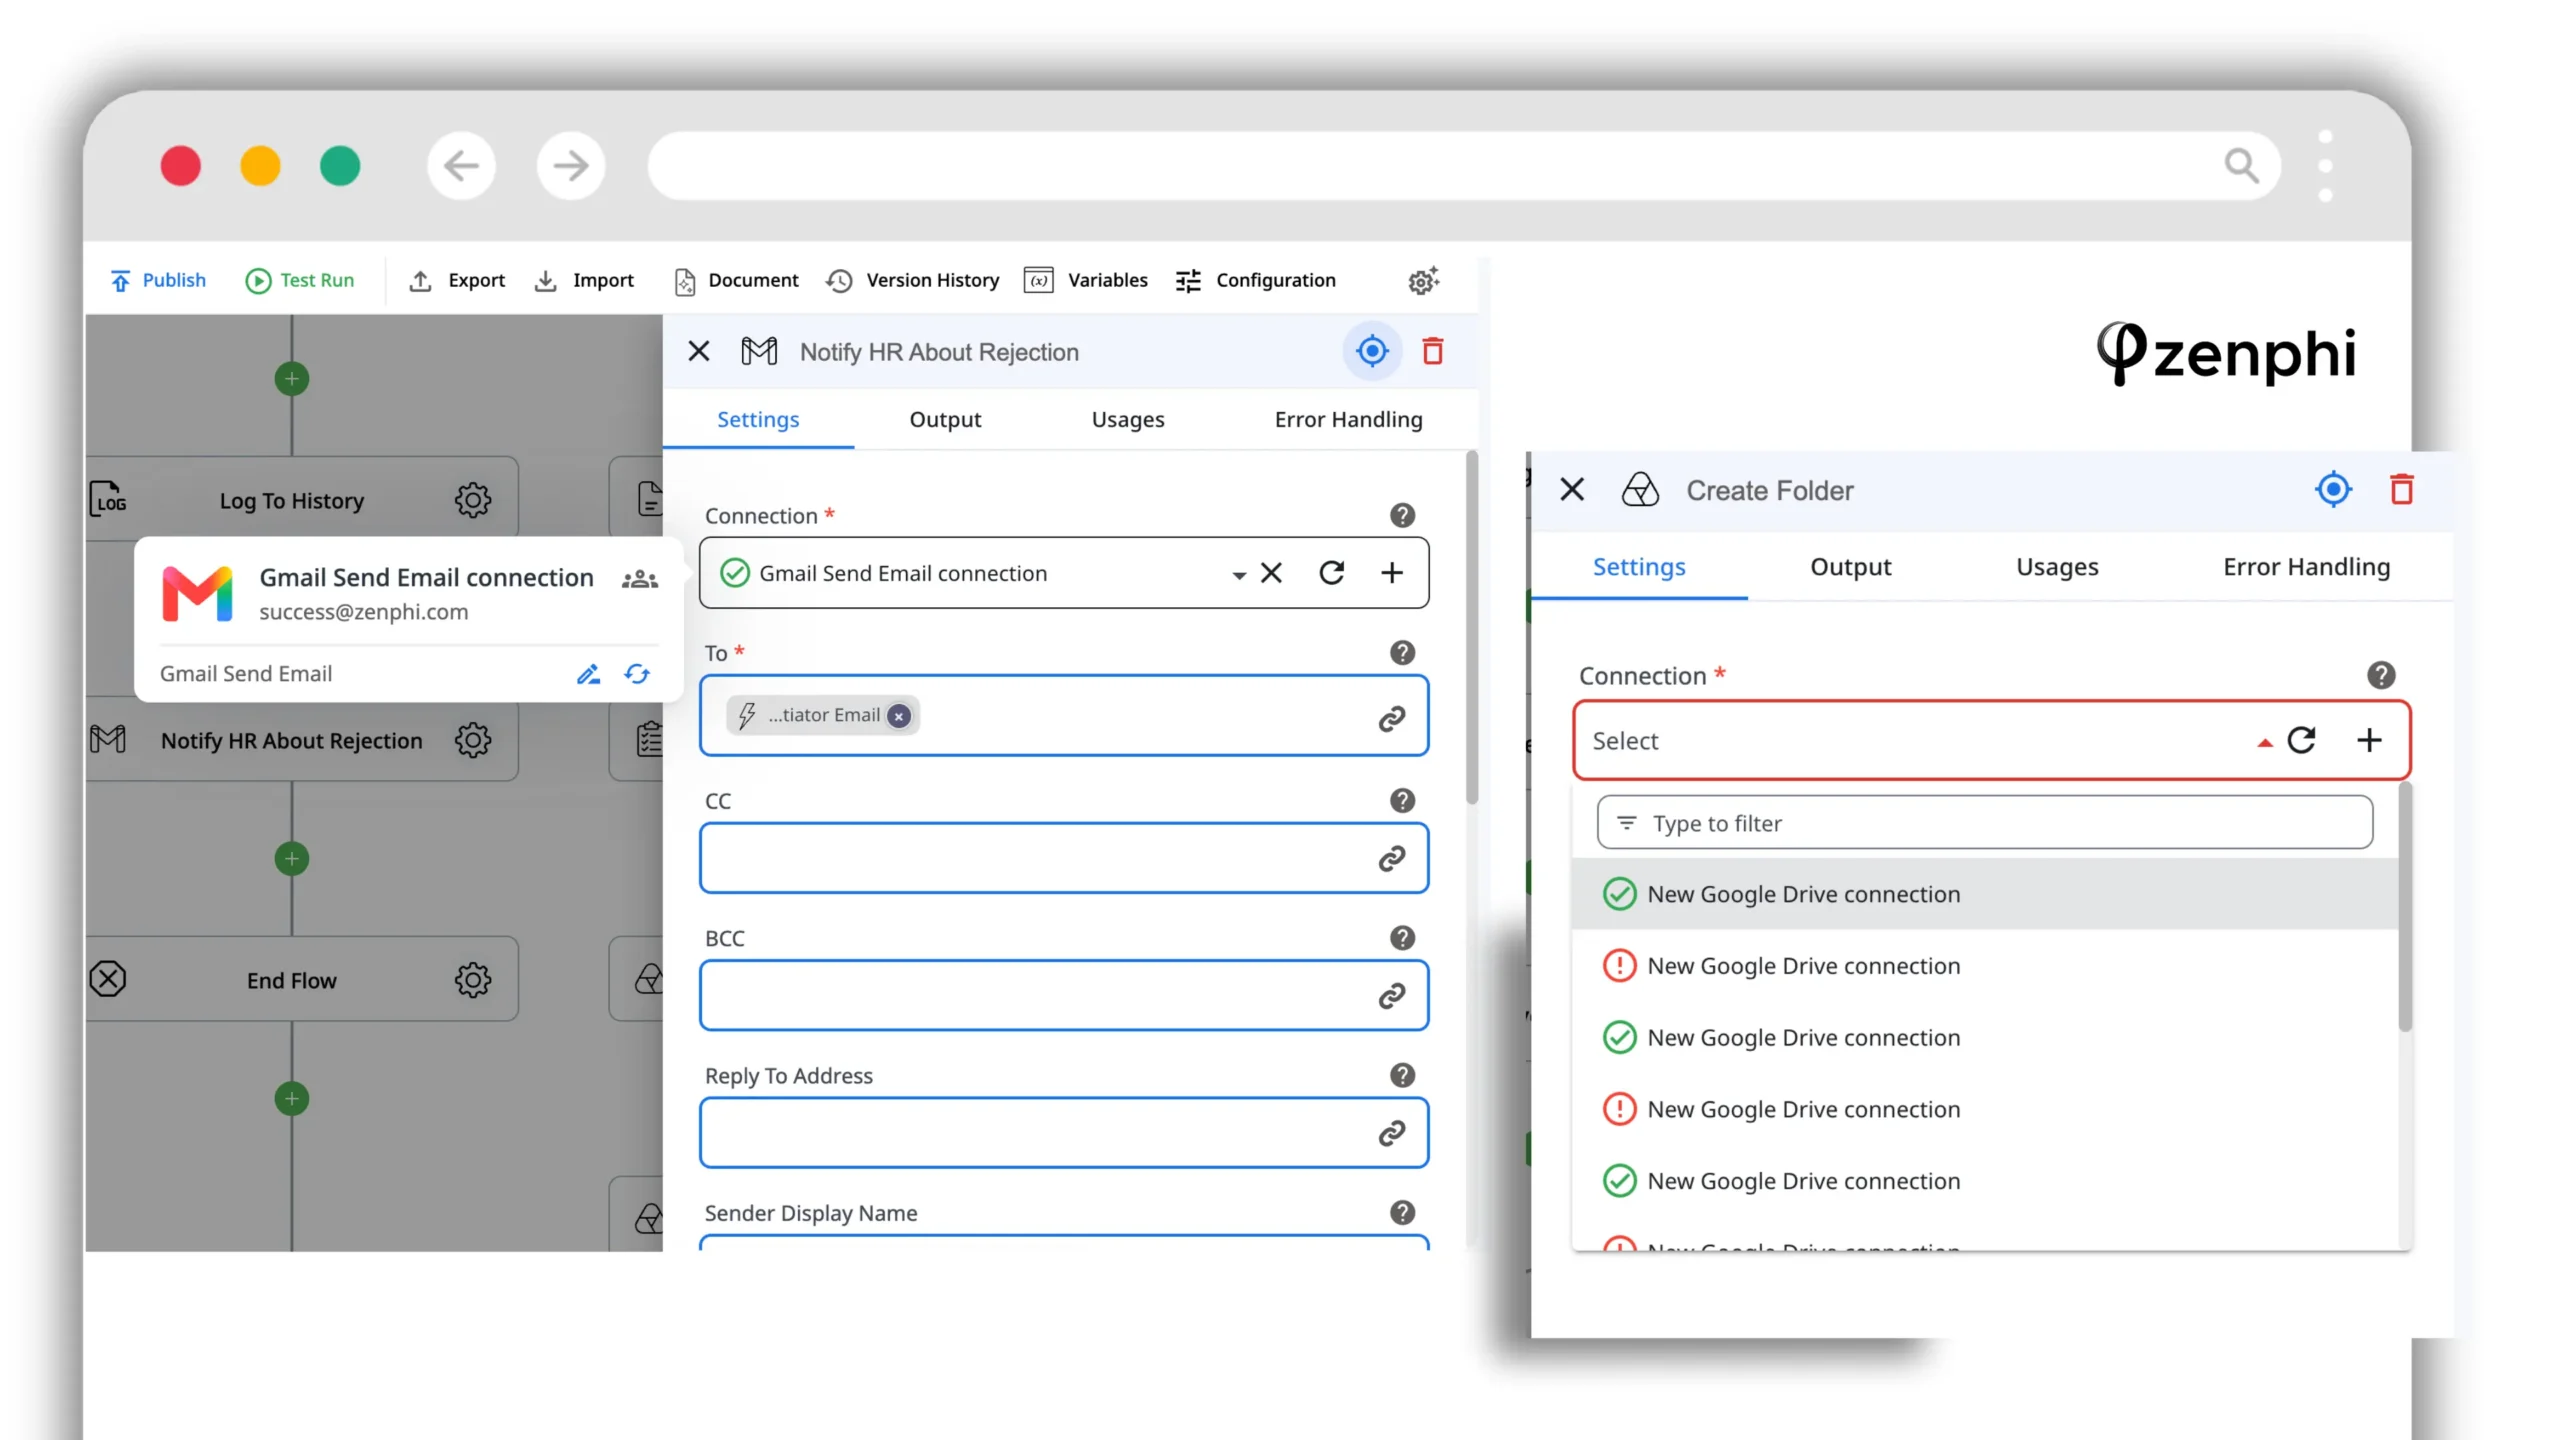The width and height of the screenshot is (2560, 1440).
Task: Add a new Gmail connection
Action: tap(1392, 573)
